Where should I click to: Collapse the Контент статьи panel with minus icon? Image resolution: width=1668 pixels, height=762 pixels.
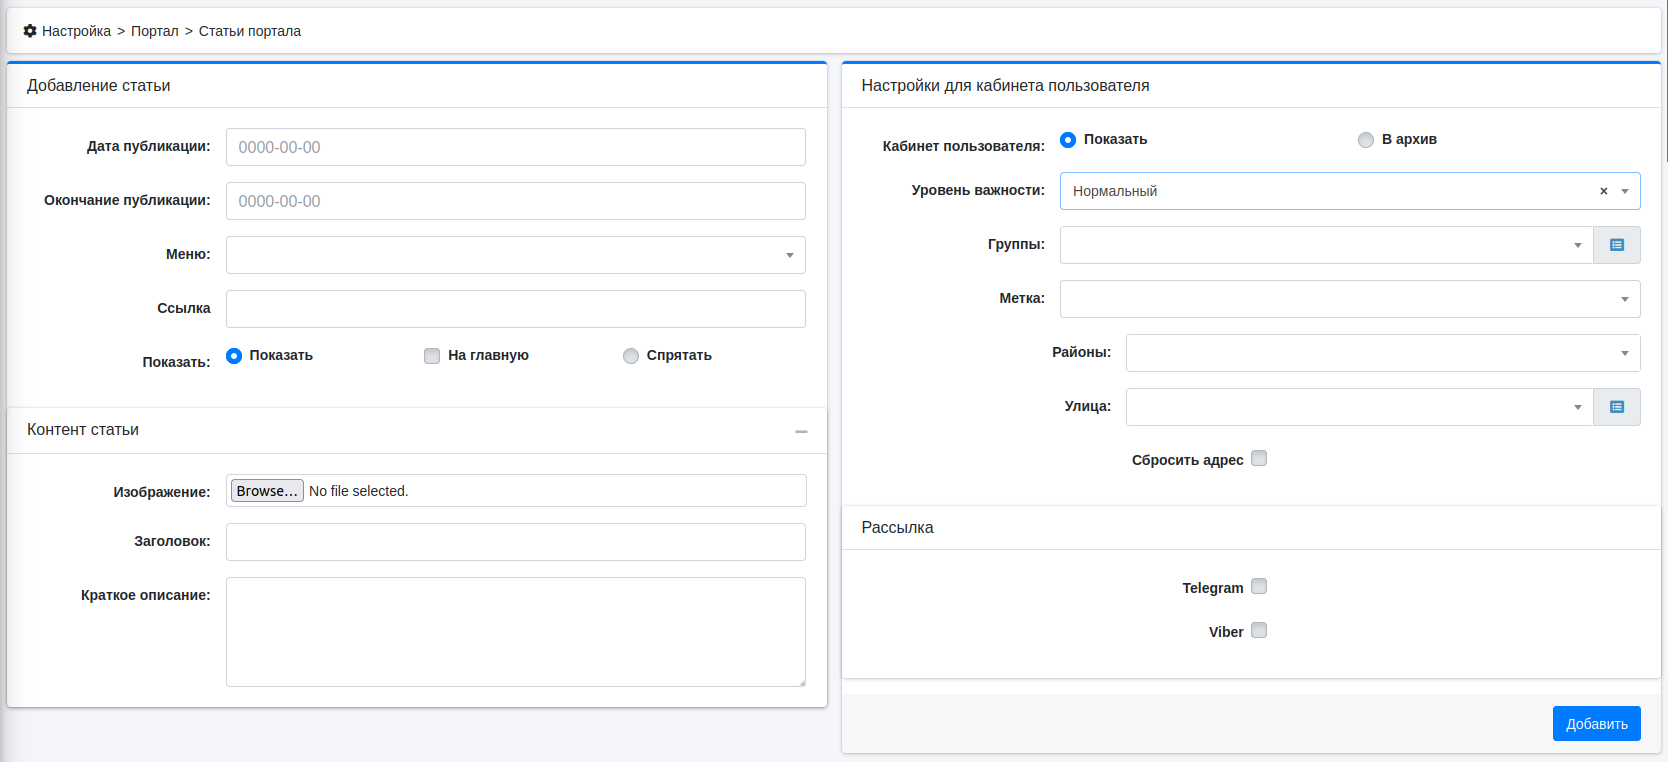tap(801, 431)
